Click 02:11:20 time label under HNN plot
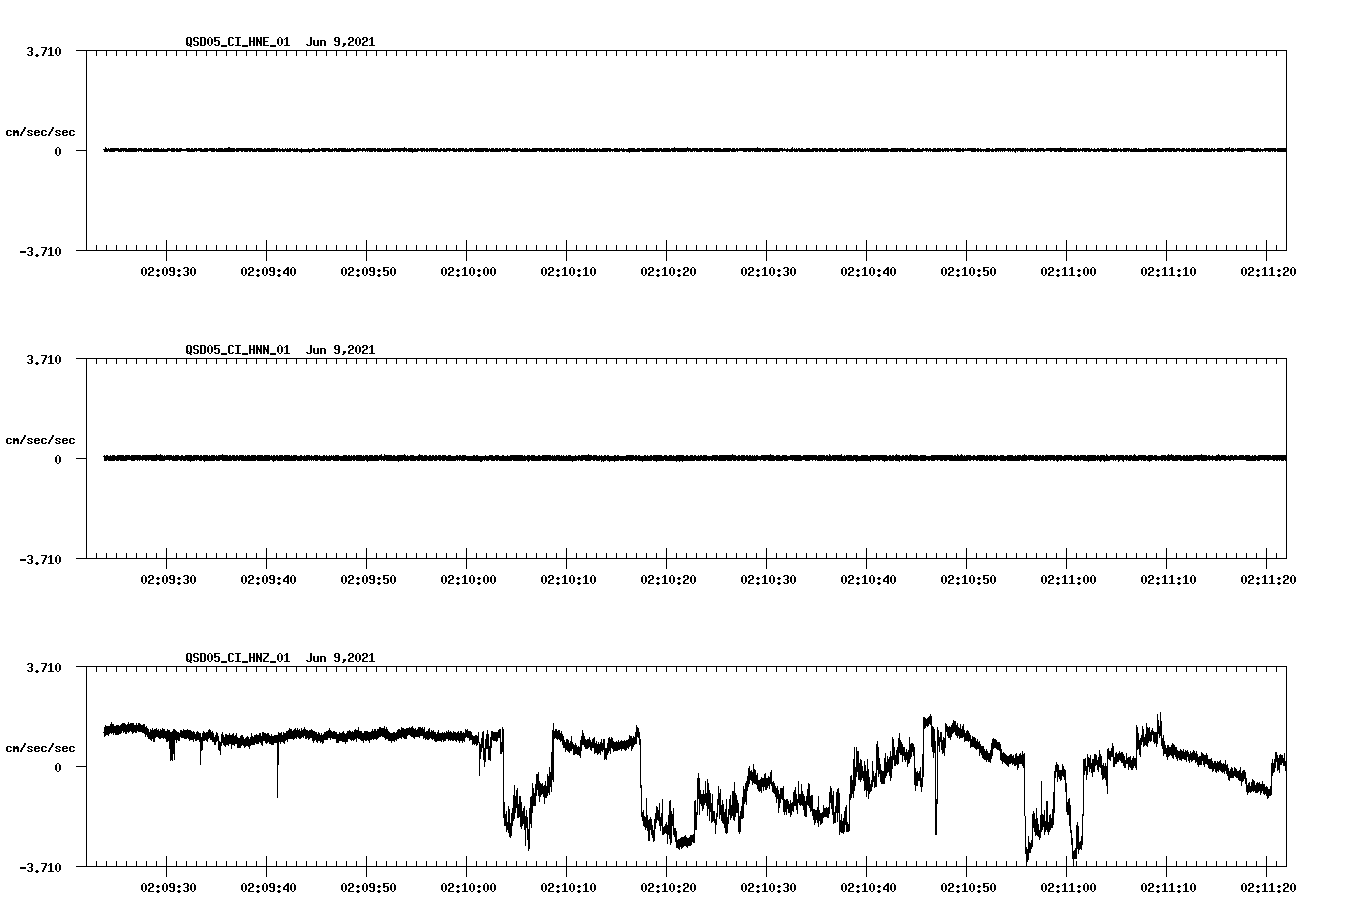 [1268, 579]
